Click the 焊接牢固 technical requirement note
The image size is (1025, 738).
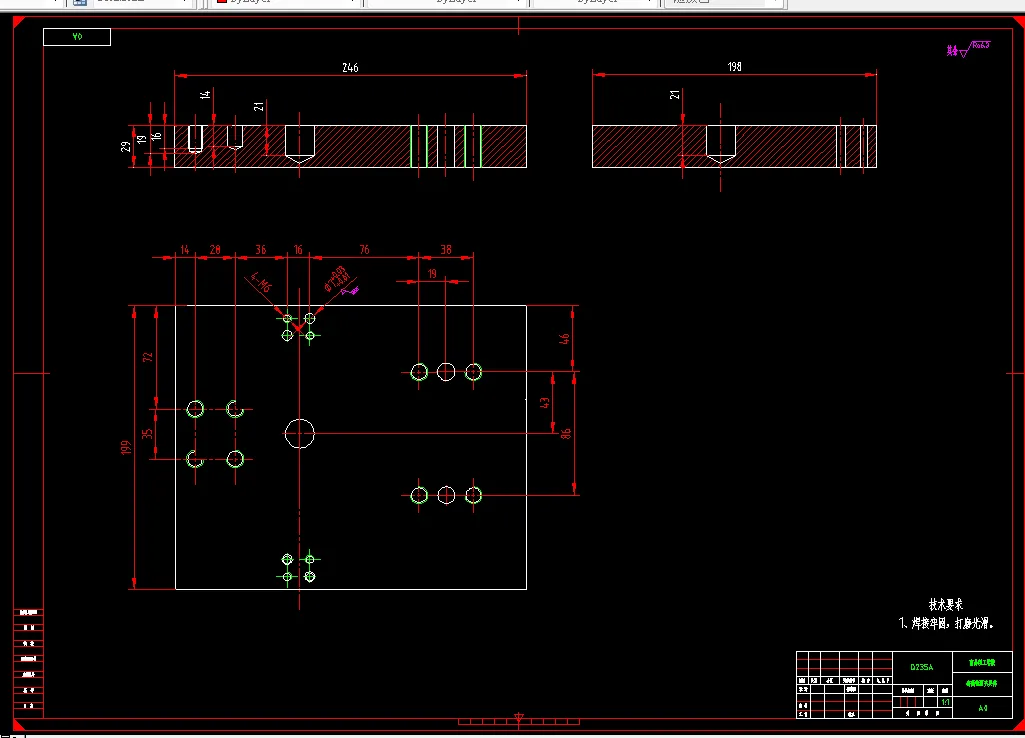pos(946,624)
